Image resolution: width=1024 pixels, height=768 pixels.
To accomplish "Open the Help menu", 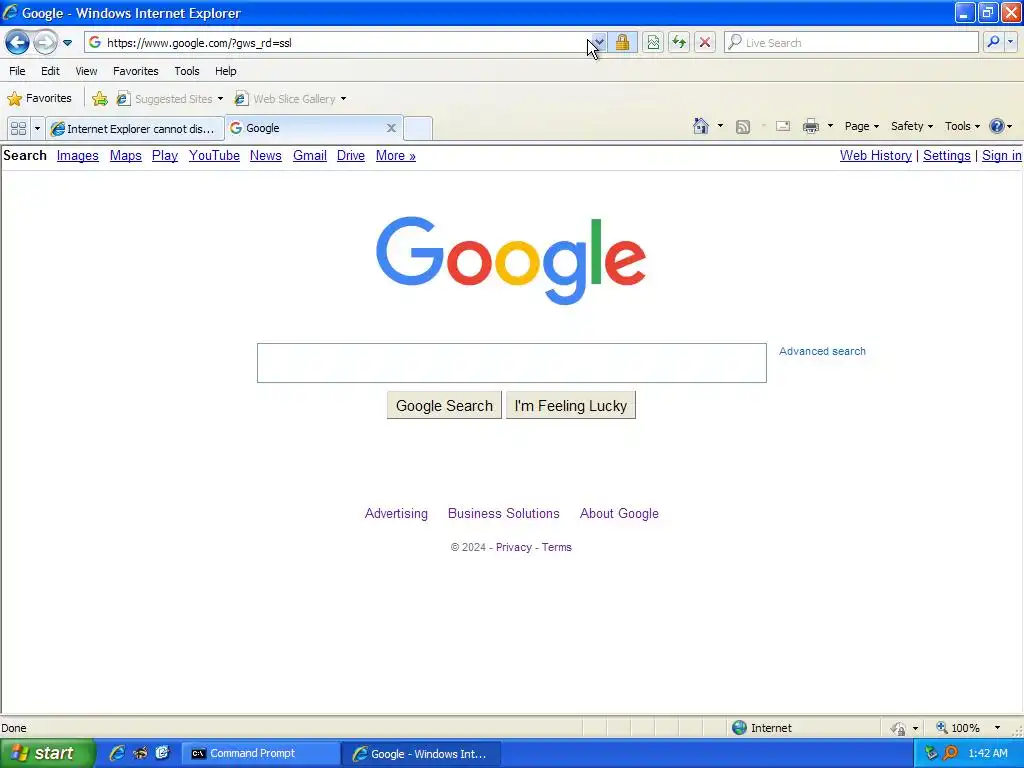I will coord(226,71).
